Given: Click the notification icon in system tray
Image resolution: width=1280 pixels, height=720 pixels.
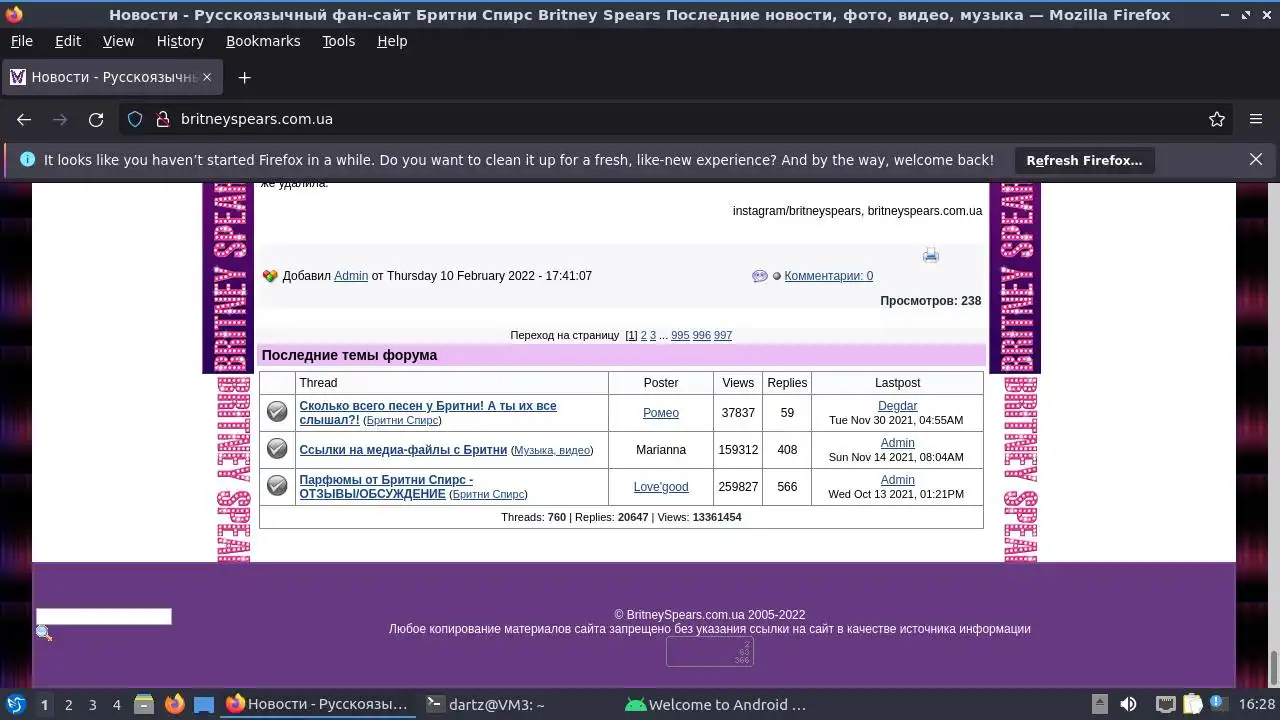Looking at the screenshot, I should 1219,704.
